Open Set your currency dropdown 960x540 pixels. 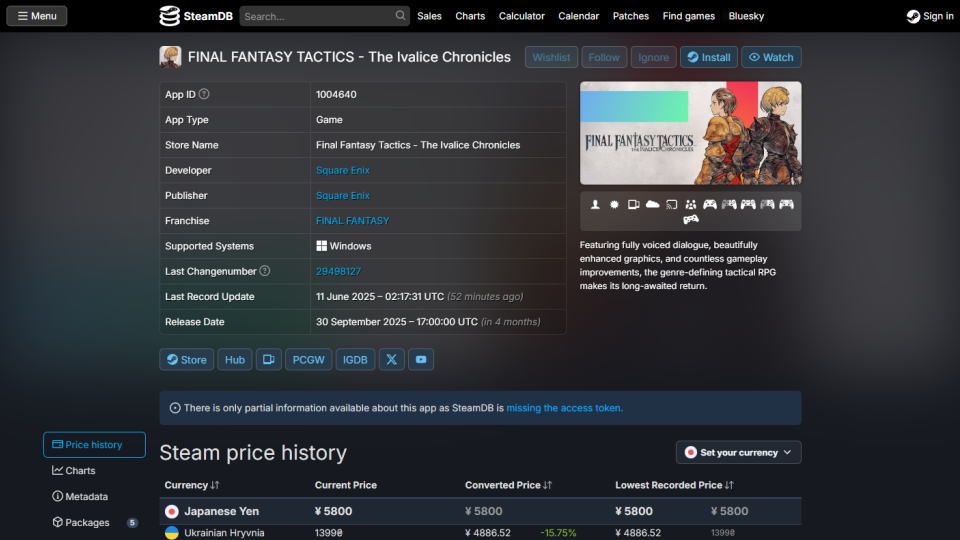coord(738,452)
